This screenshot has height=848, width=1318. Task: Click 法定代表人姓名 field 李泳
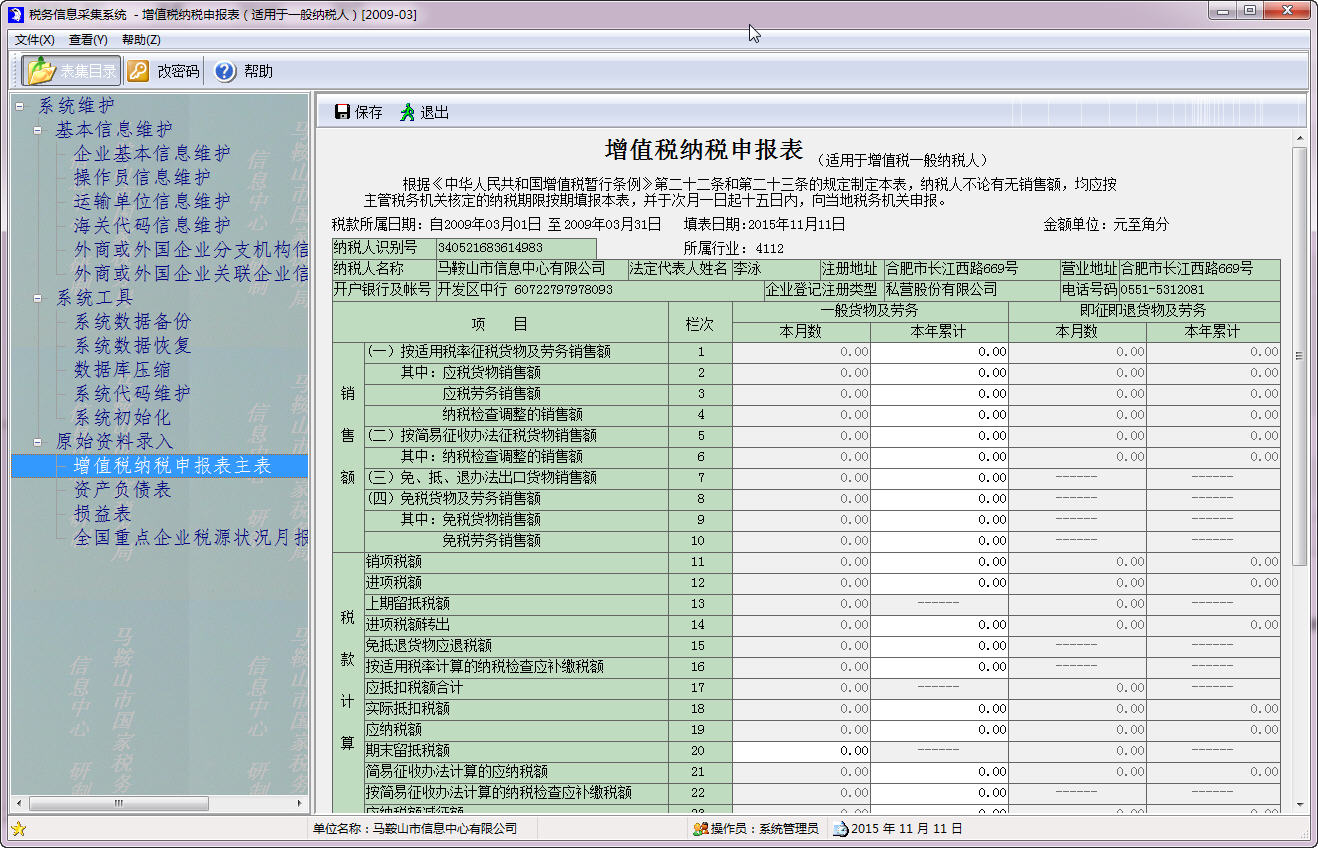(775, 269)
